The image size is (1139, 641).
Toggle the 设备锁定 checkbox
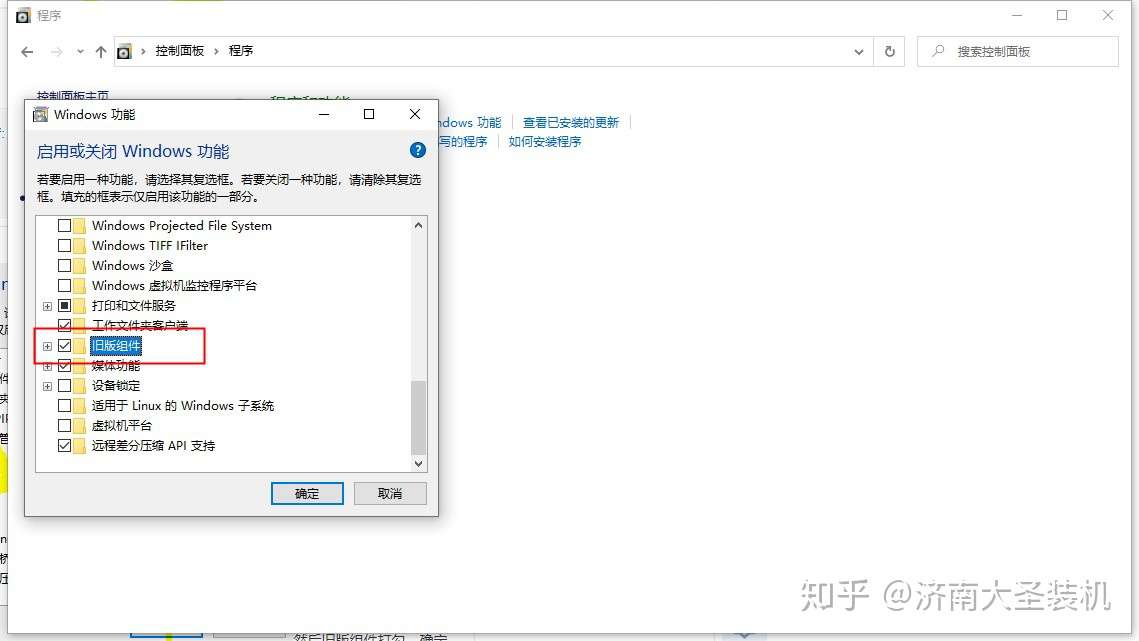tap(65, 386)
